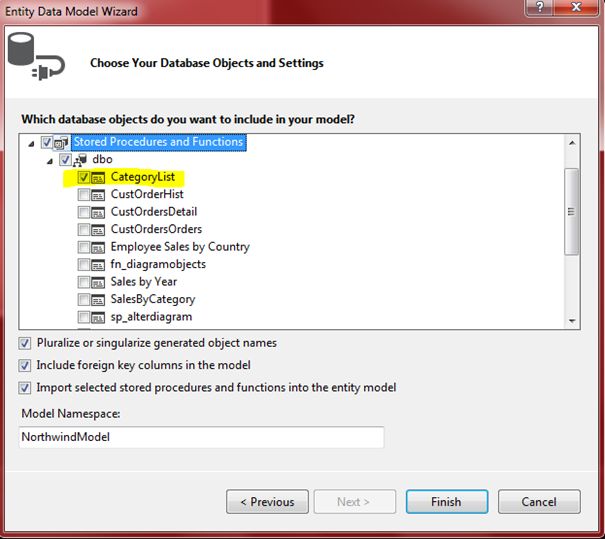Click the fn_diagramobjects function icon
The width and height of the screenshot is (605, 539).
(98, 265)
